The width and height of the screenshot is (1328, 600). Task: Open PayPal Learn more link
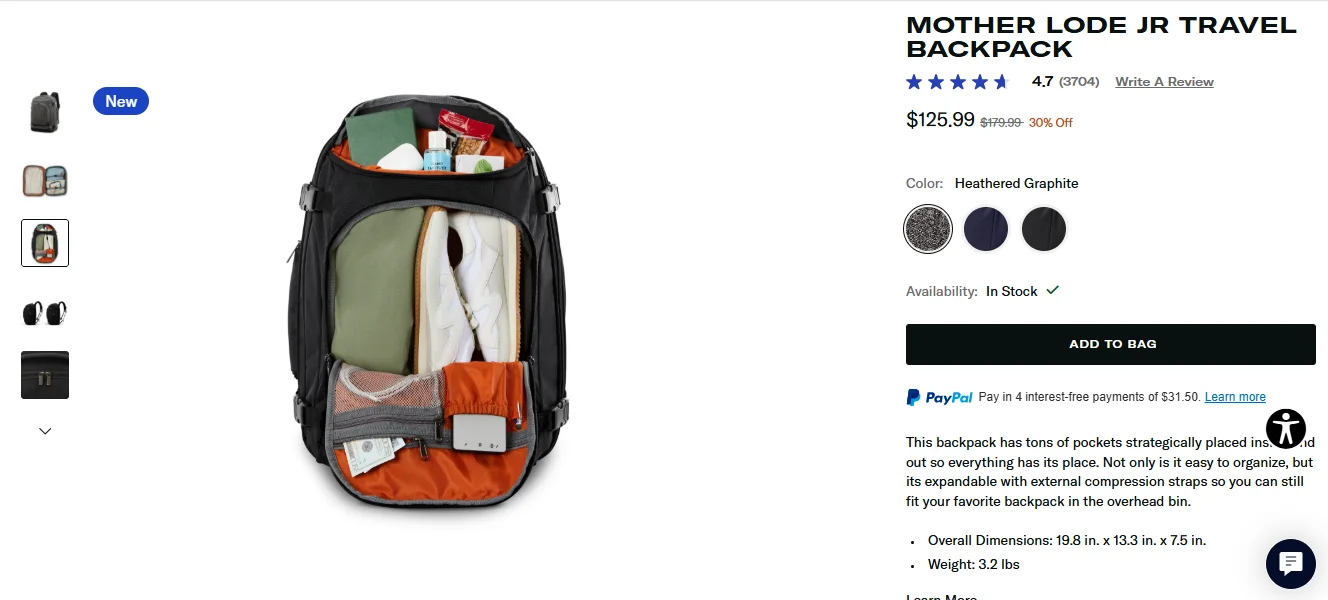[x=1235, y=397]
